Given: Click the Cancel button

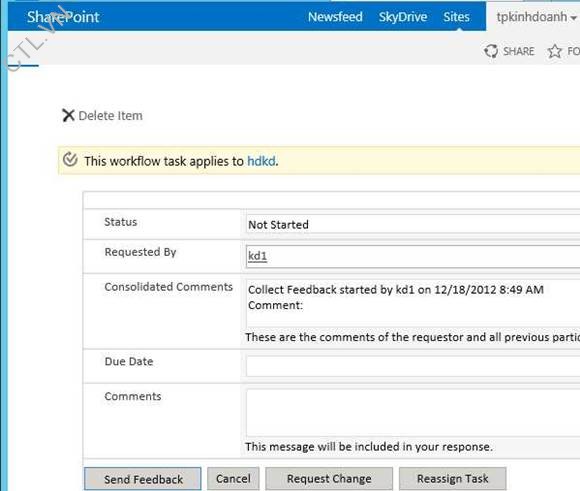Looking at the screenshot, I should pos(233,479).
